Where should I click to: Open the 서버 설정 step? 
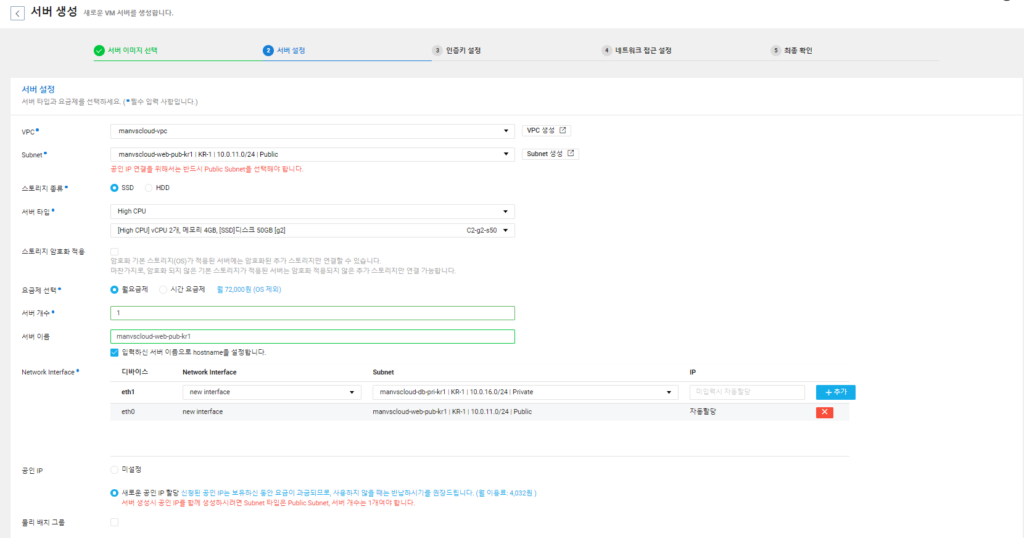tap(291, 50)
